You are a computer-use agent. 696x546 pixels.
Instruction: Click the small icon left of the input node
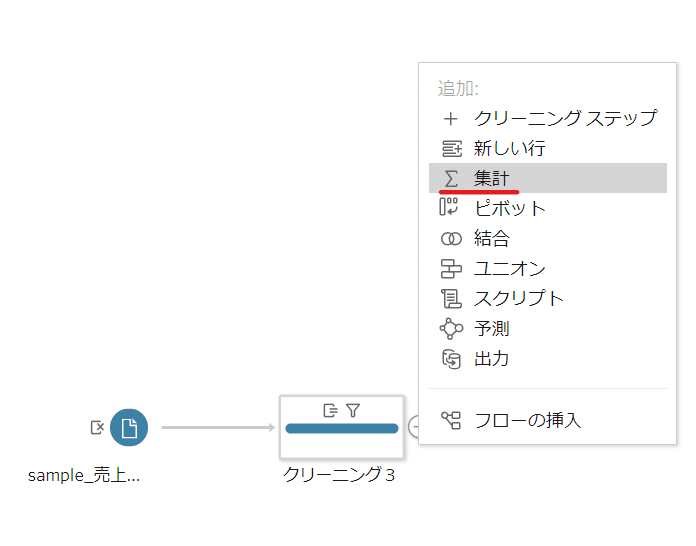coord(97,428)
